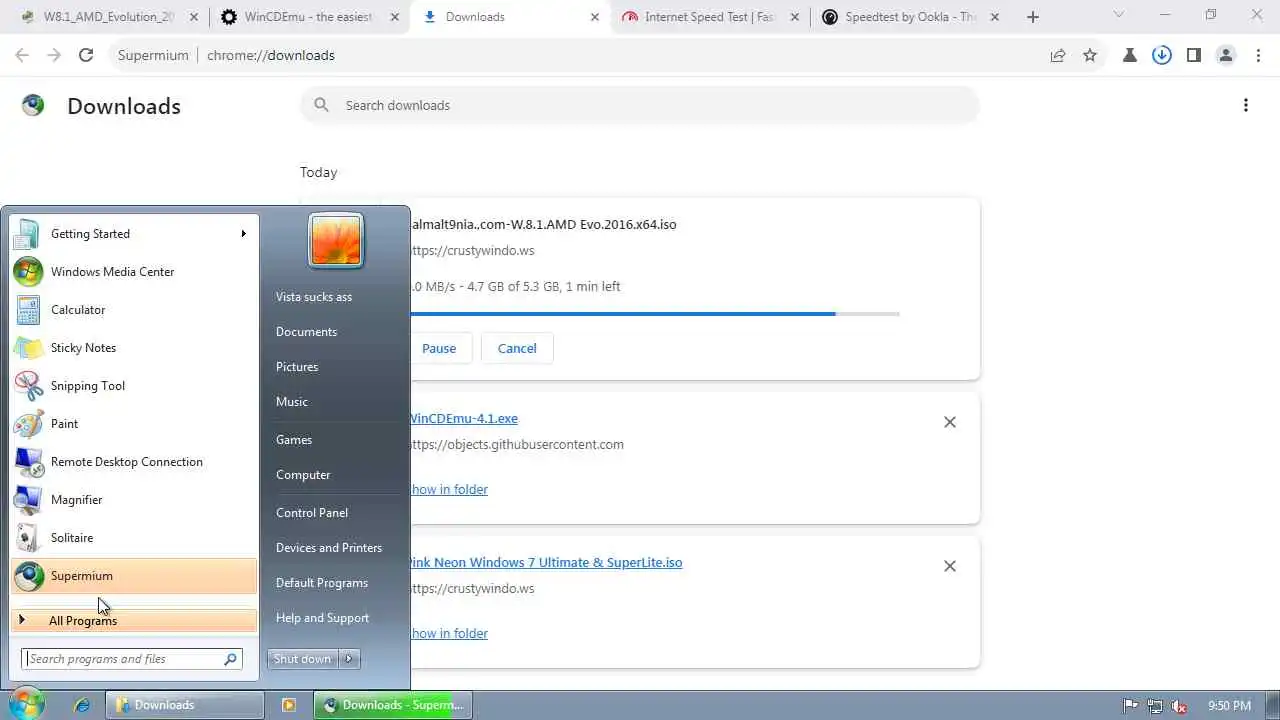The height and width of the screenshot is (720, 1280).
Task: Open the Extensions icon
Action: coord(1130,55)
